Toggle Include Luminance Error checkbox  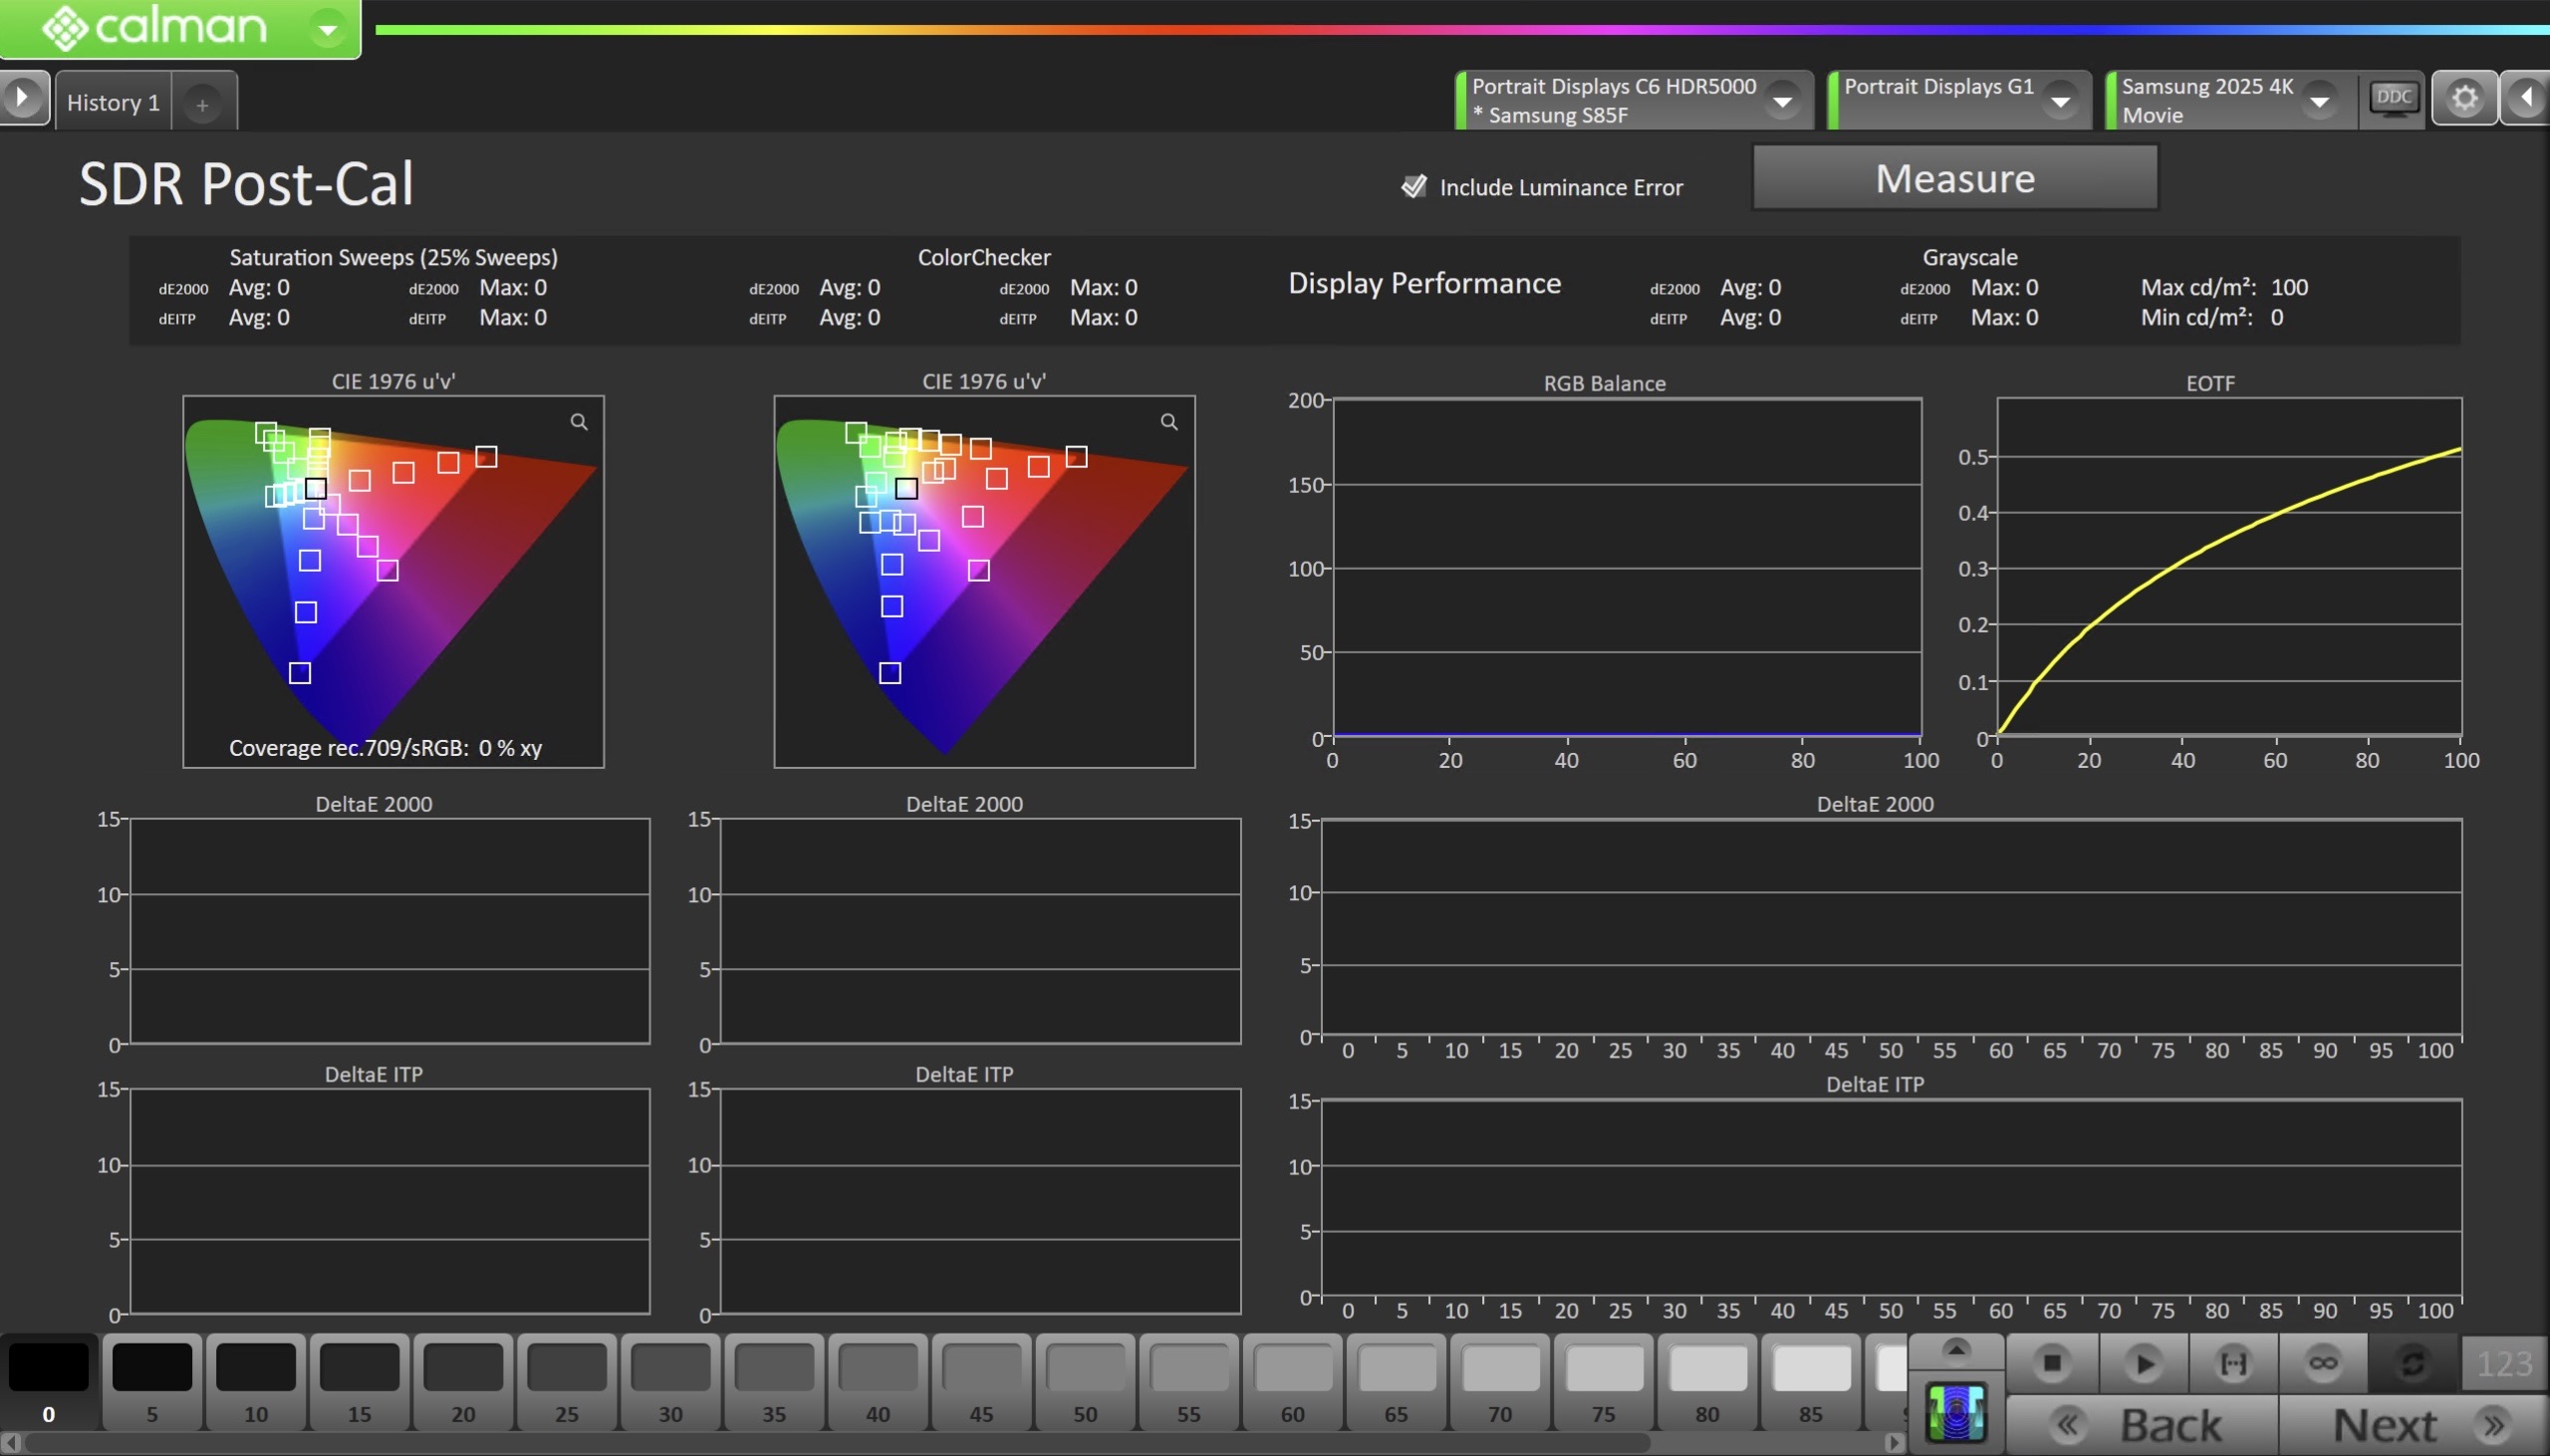[1413, 187]
